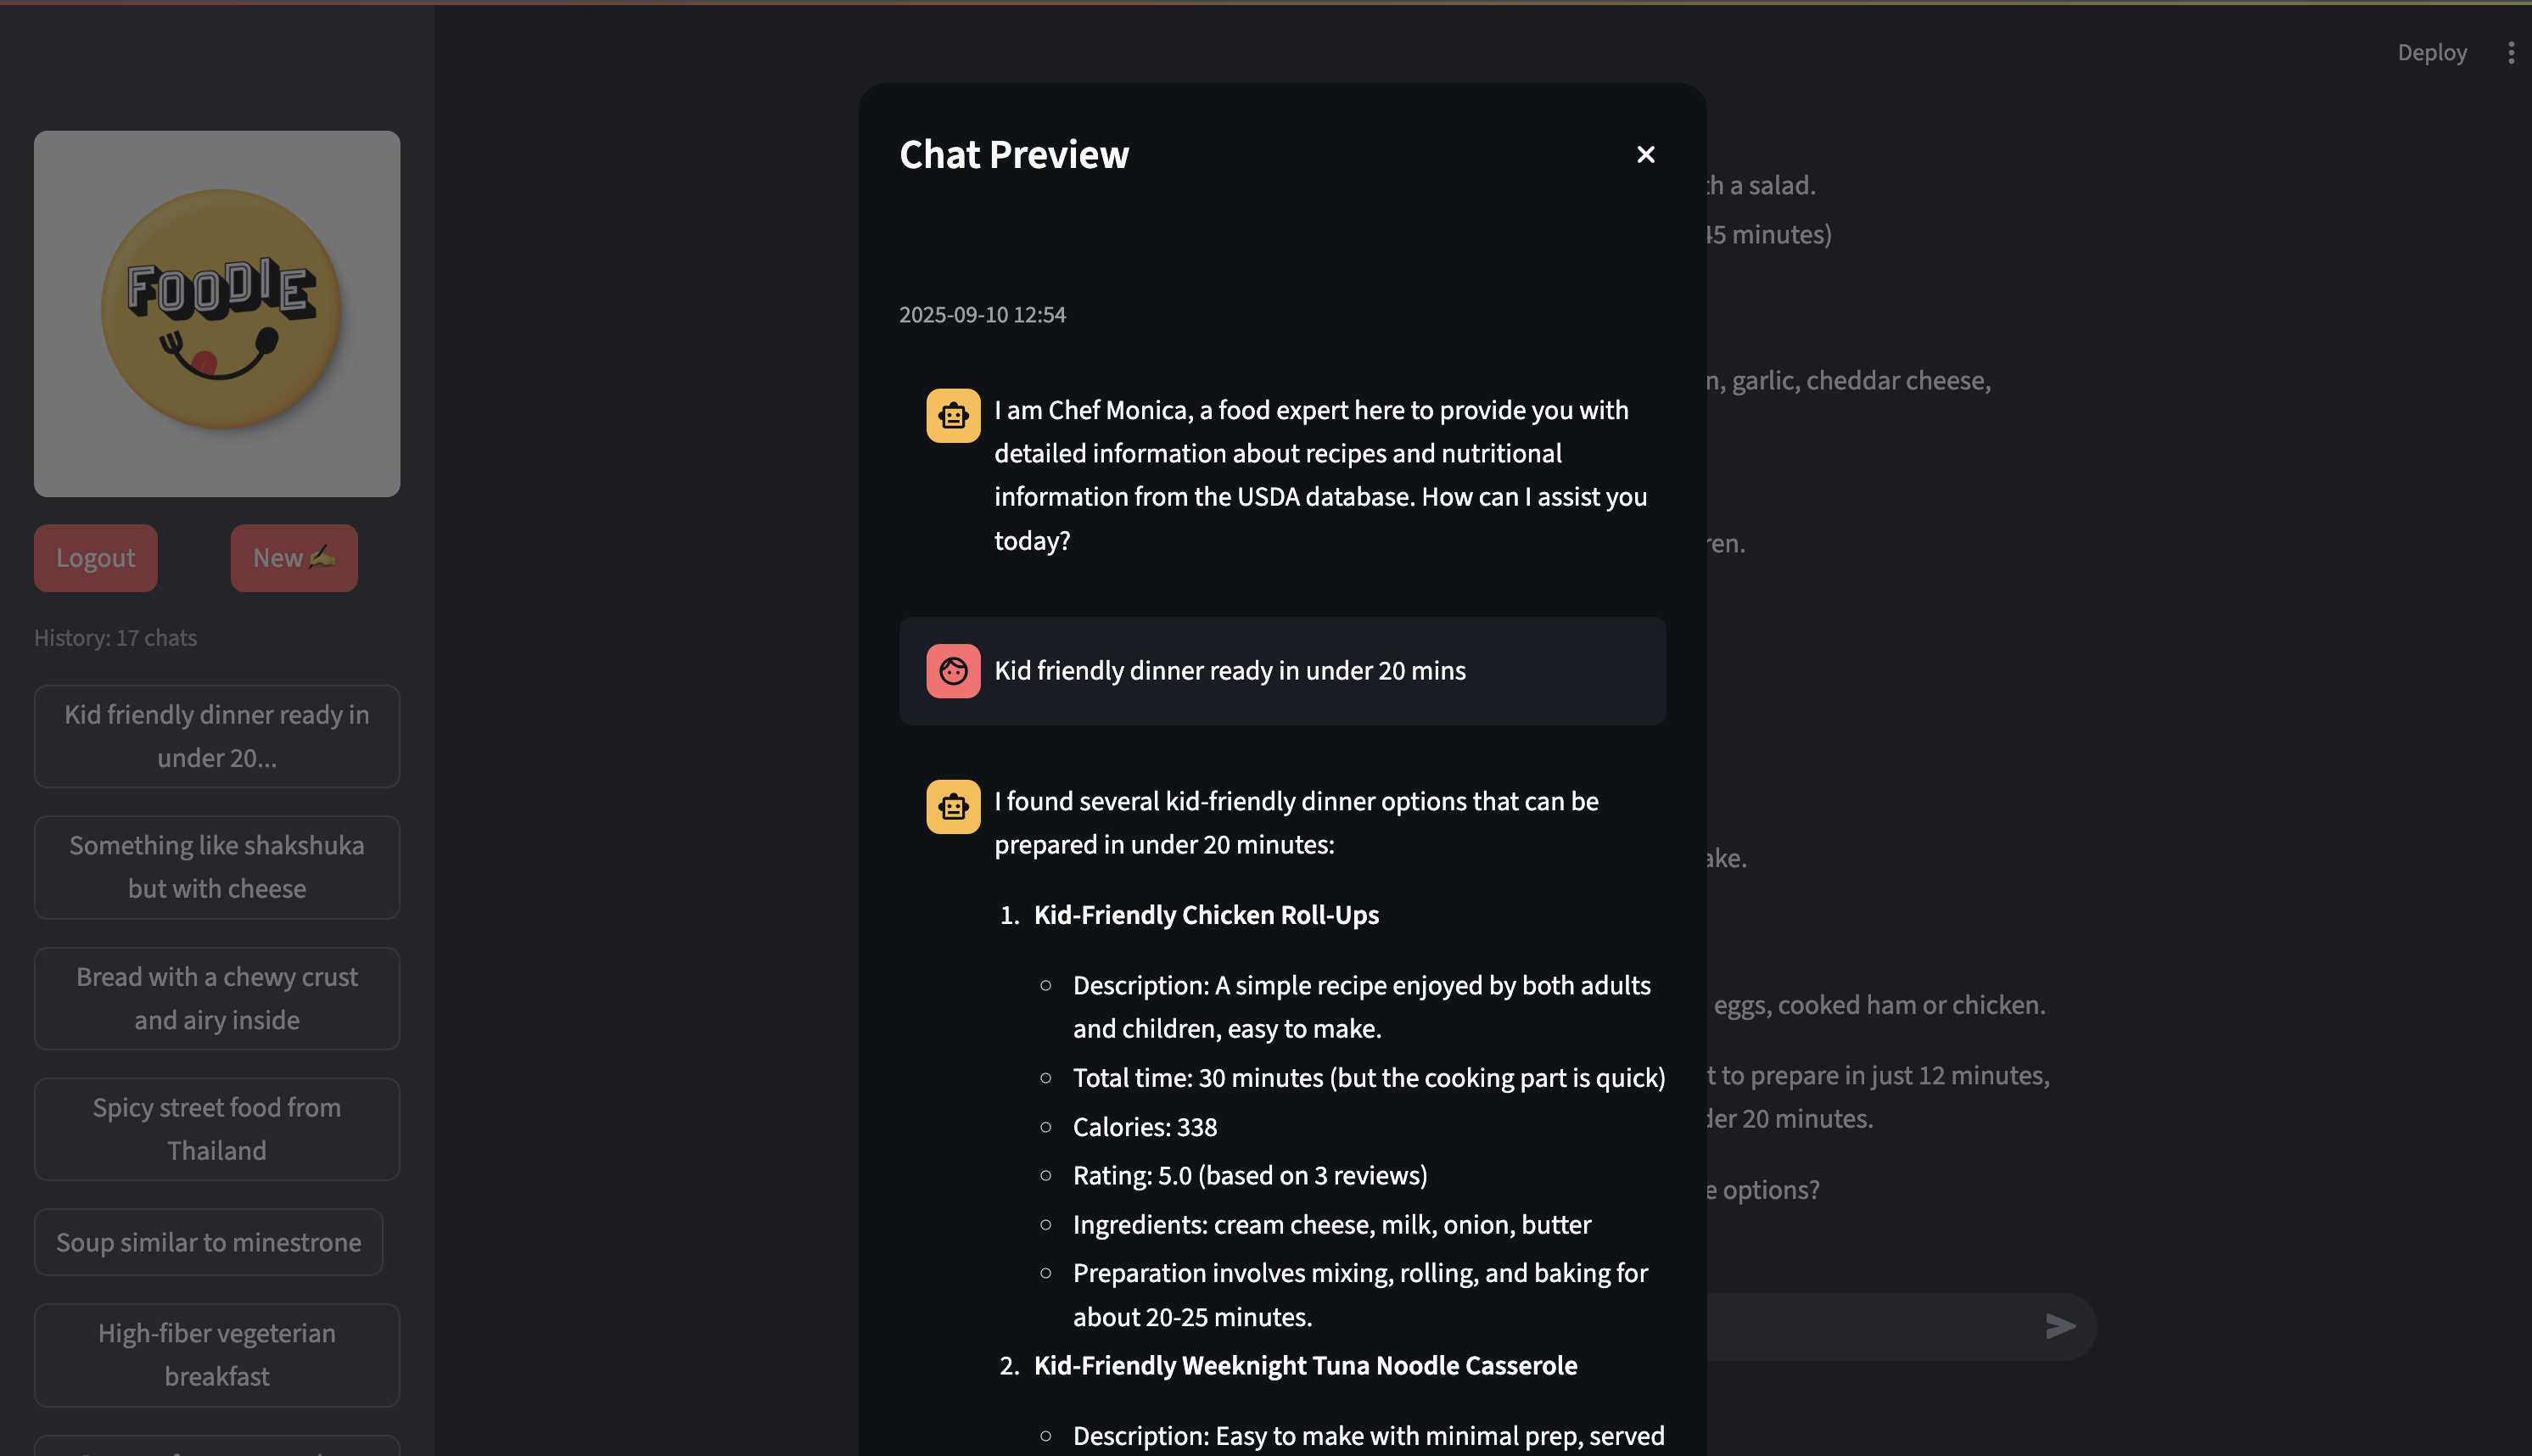
Task: Open 'Something like shakshuka but with cheese' chat
Action: (x=217, y=867)
